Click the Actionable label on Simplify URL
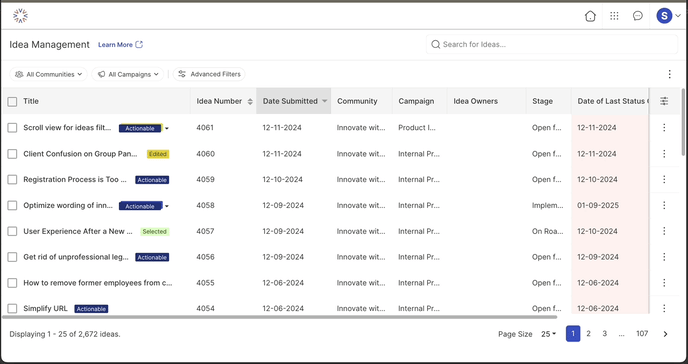 pyautogui.click(x=91, y=309)
